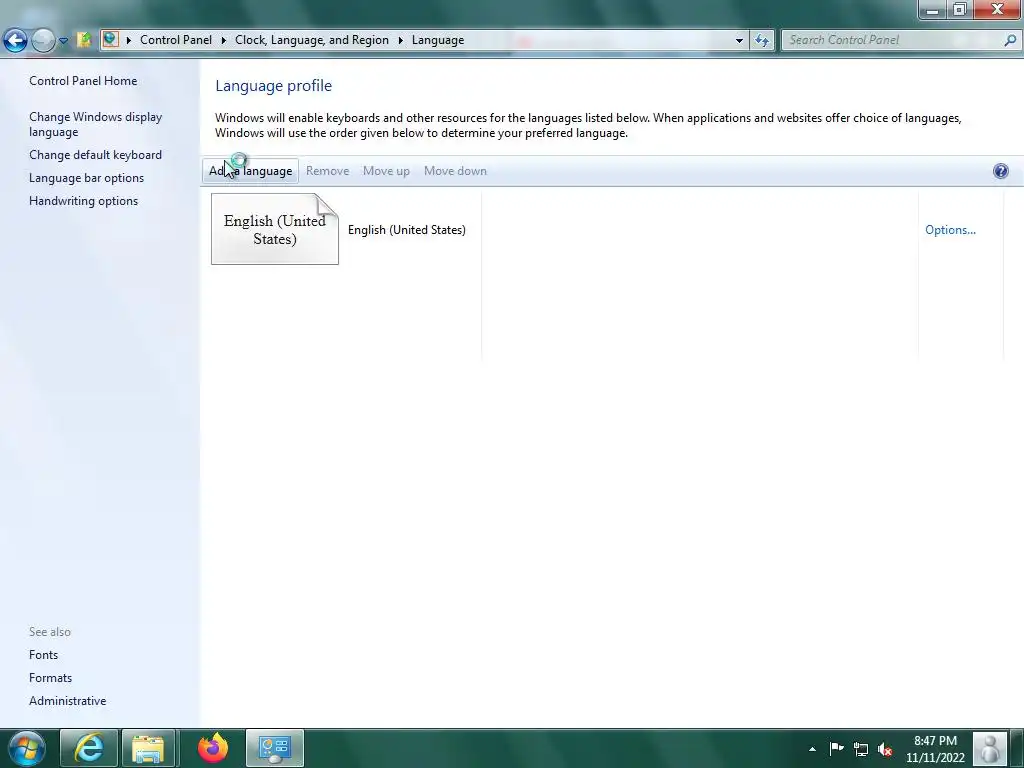The image size is (1024, 768).
Task: Open Administrative under See also
Action: pyautogui.click(x=67, y=701)
